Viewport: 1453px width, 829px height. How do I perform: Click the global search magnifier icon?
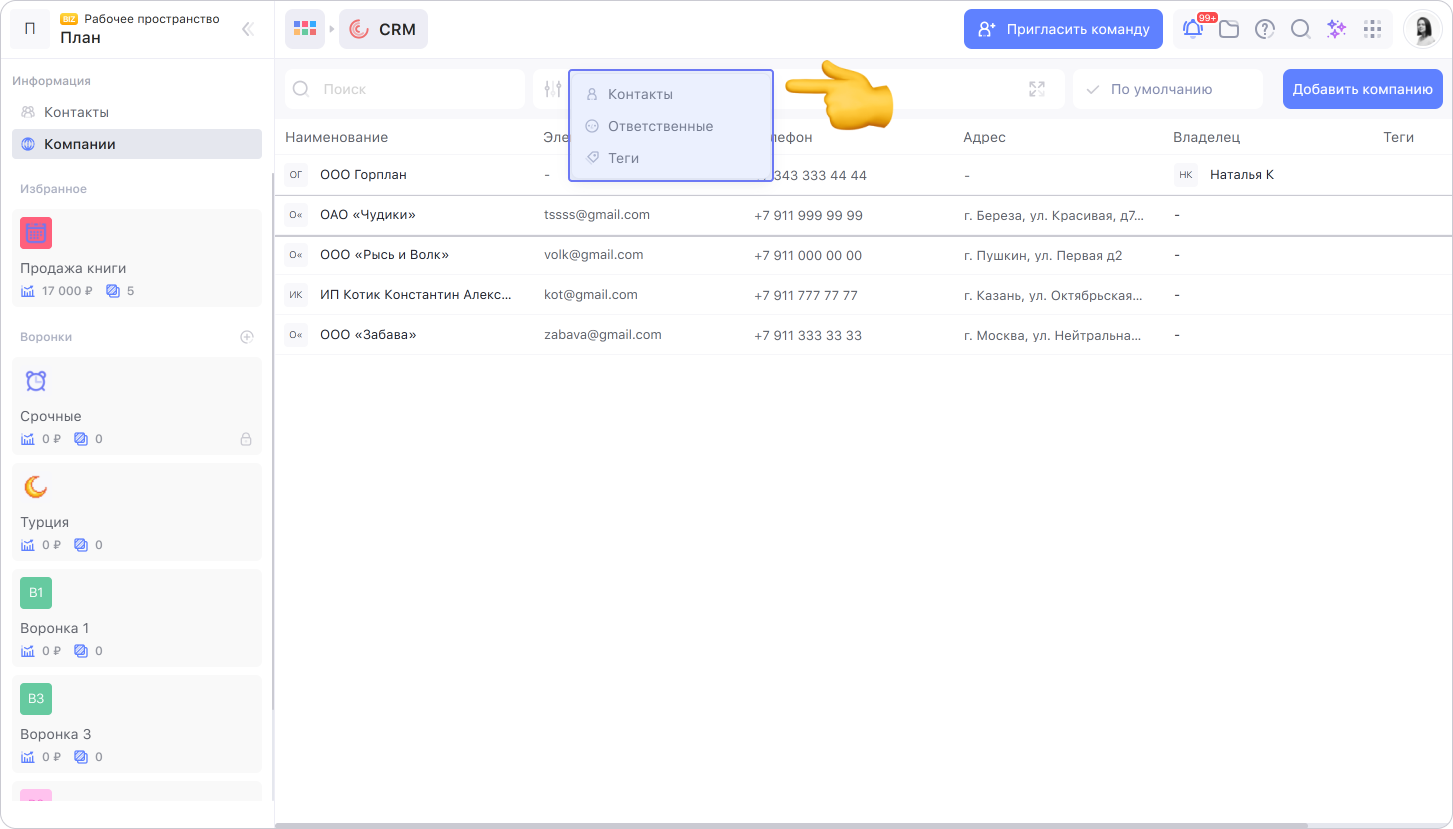tap(1300, 29)
